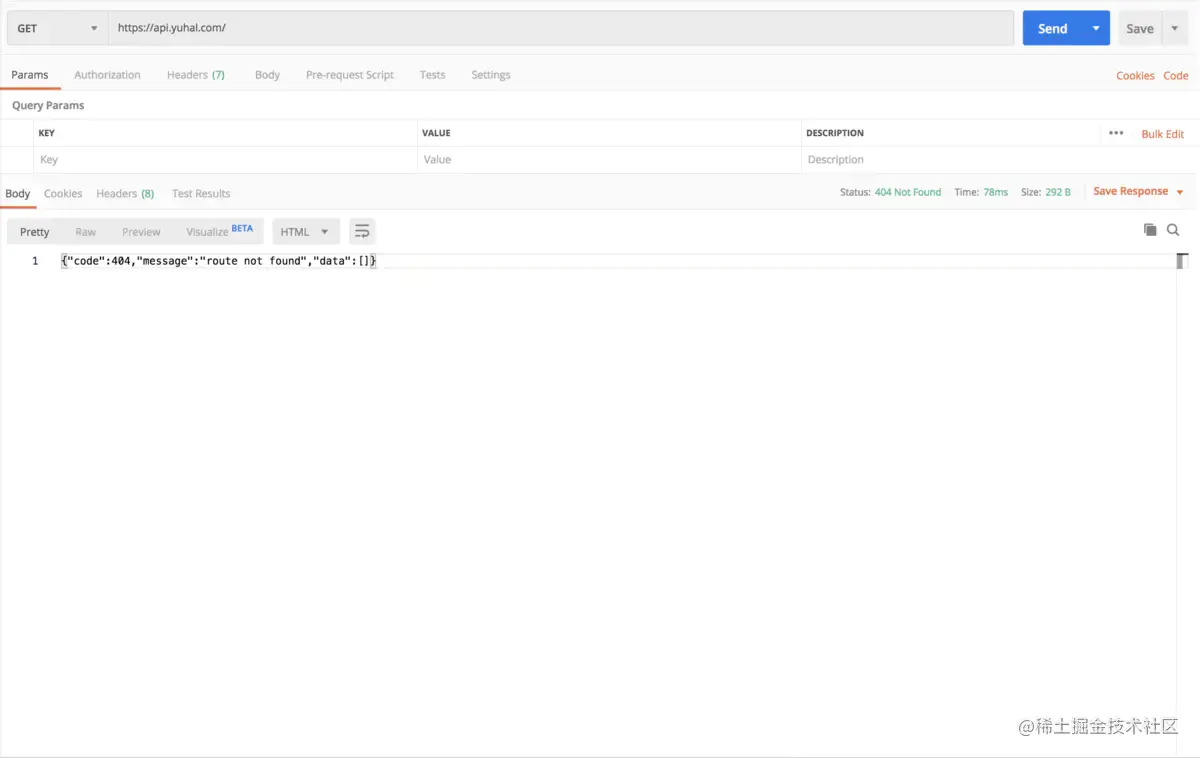This screenshot has width=1200, height=758.
Task: Click the Send button
Action: (x=1052, y=28)
